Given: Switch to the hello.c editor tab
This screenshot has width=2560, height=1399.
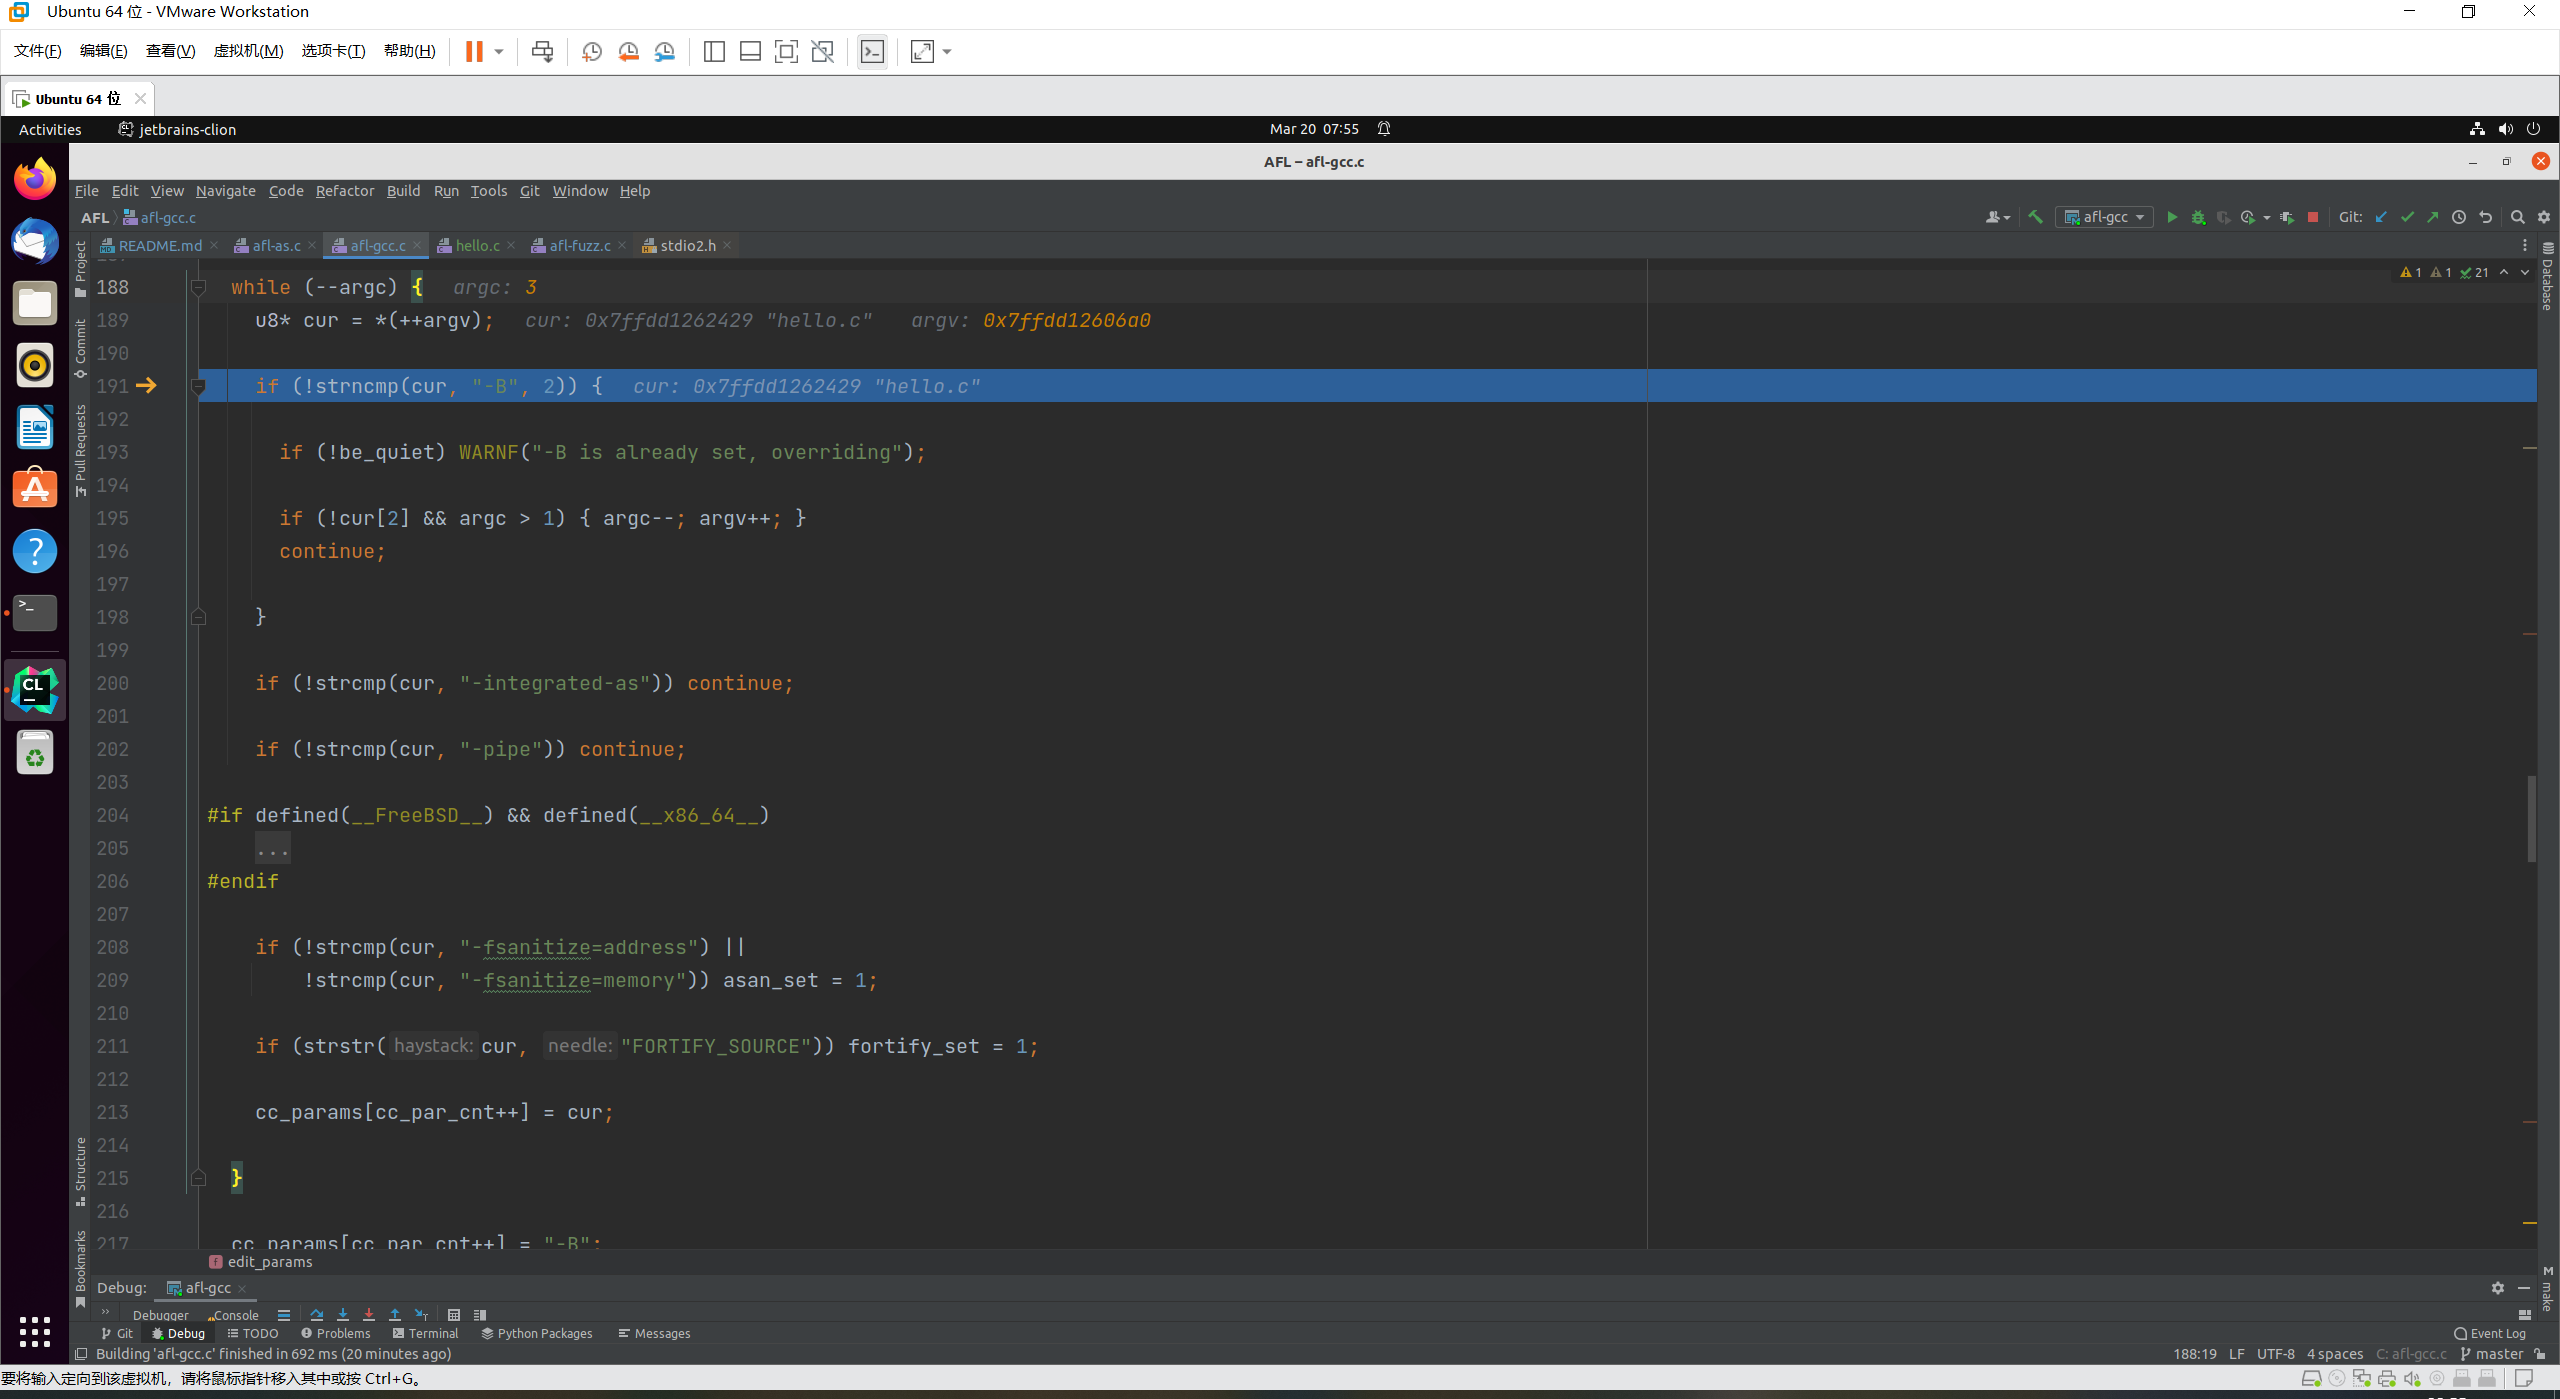Looking at the screenshot, I should pyautogui.click(x=477, y=245).
